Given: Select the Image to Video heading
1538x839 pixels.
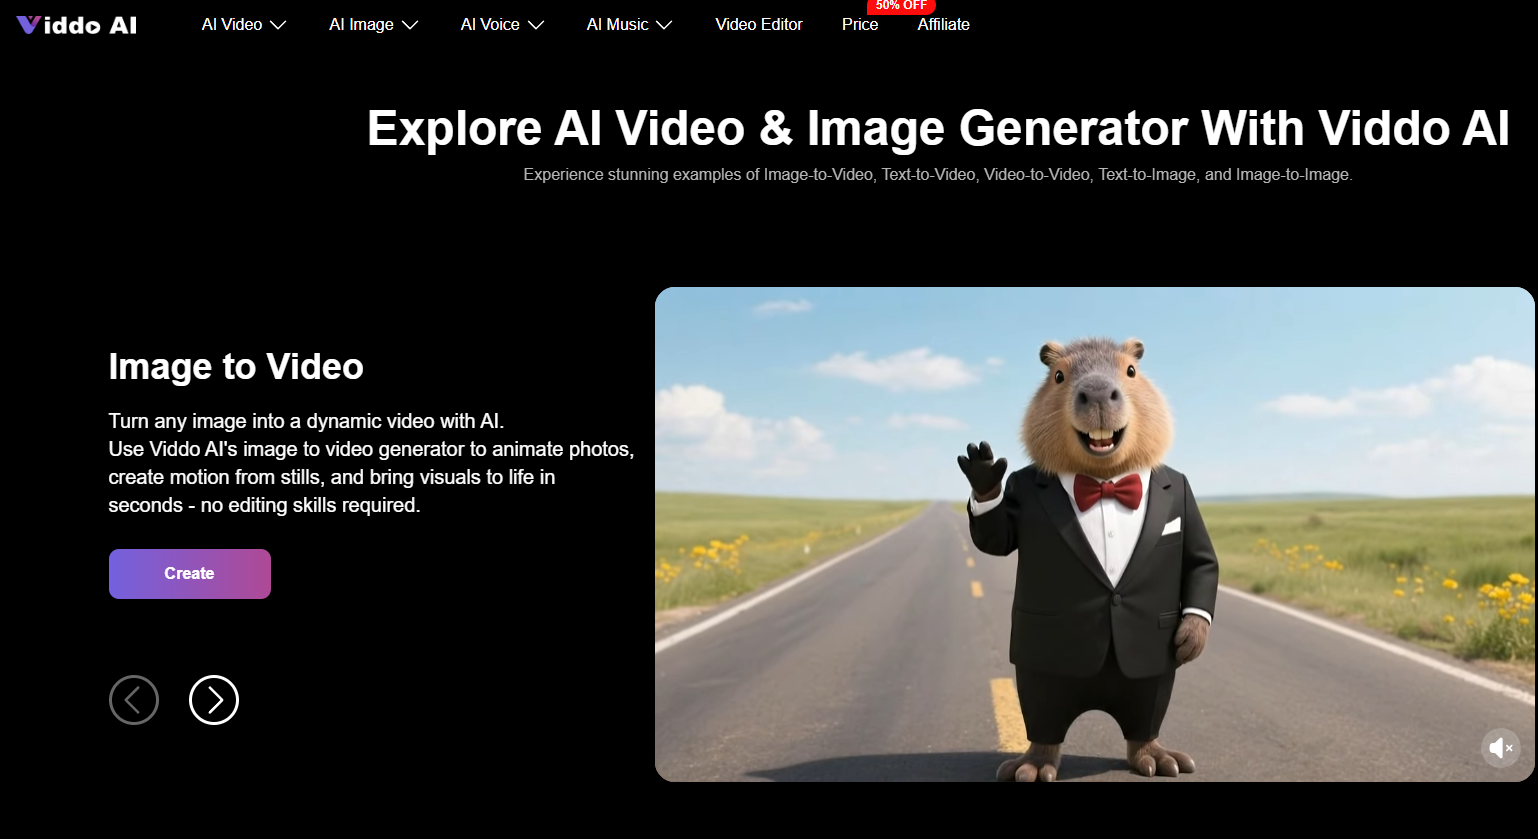Looking at the screenshot, I should pyautogui.click(x=236, y=366).
